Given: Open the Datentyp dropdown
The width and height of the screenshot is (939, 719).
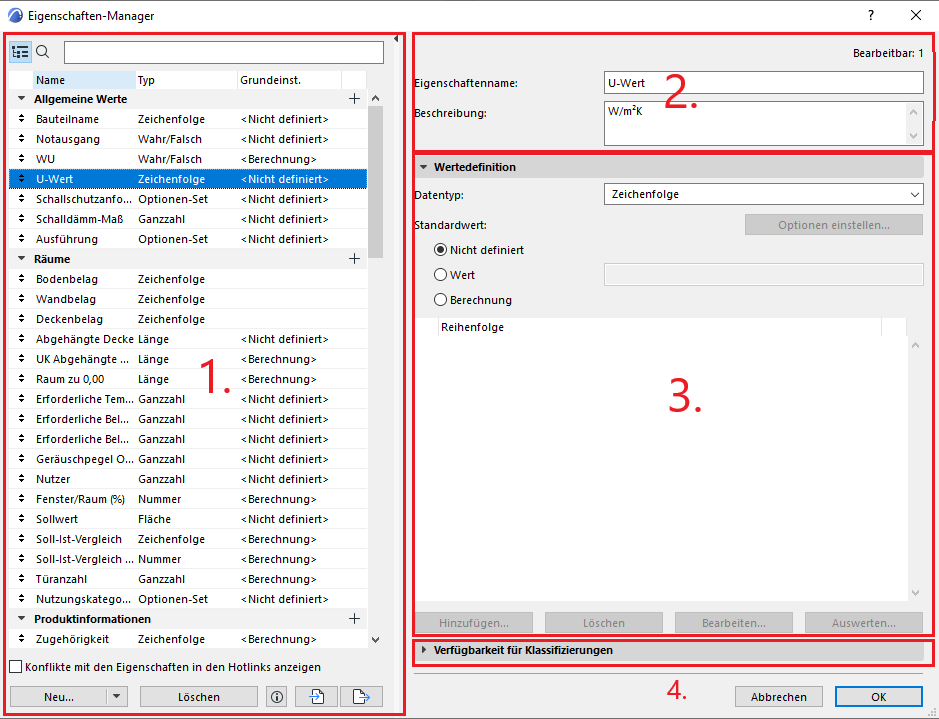Looking at the screenshot, I should click(x=763, y=195).
